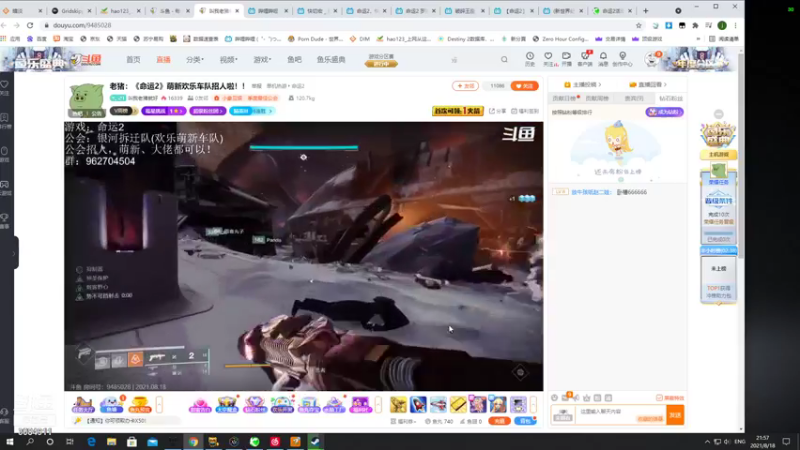Open Douyu search magnifier
The height and width of the screenshot is (450, 800).
pos(504,60)
